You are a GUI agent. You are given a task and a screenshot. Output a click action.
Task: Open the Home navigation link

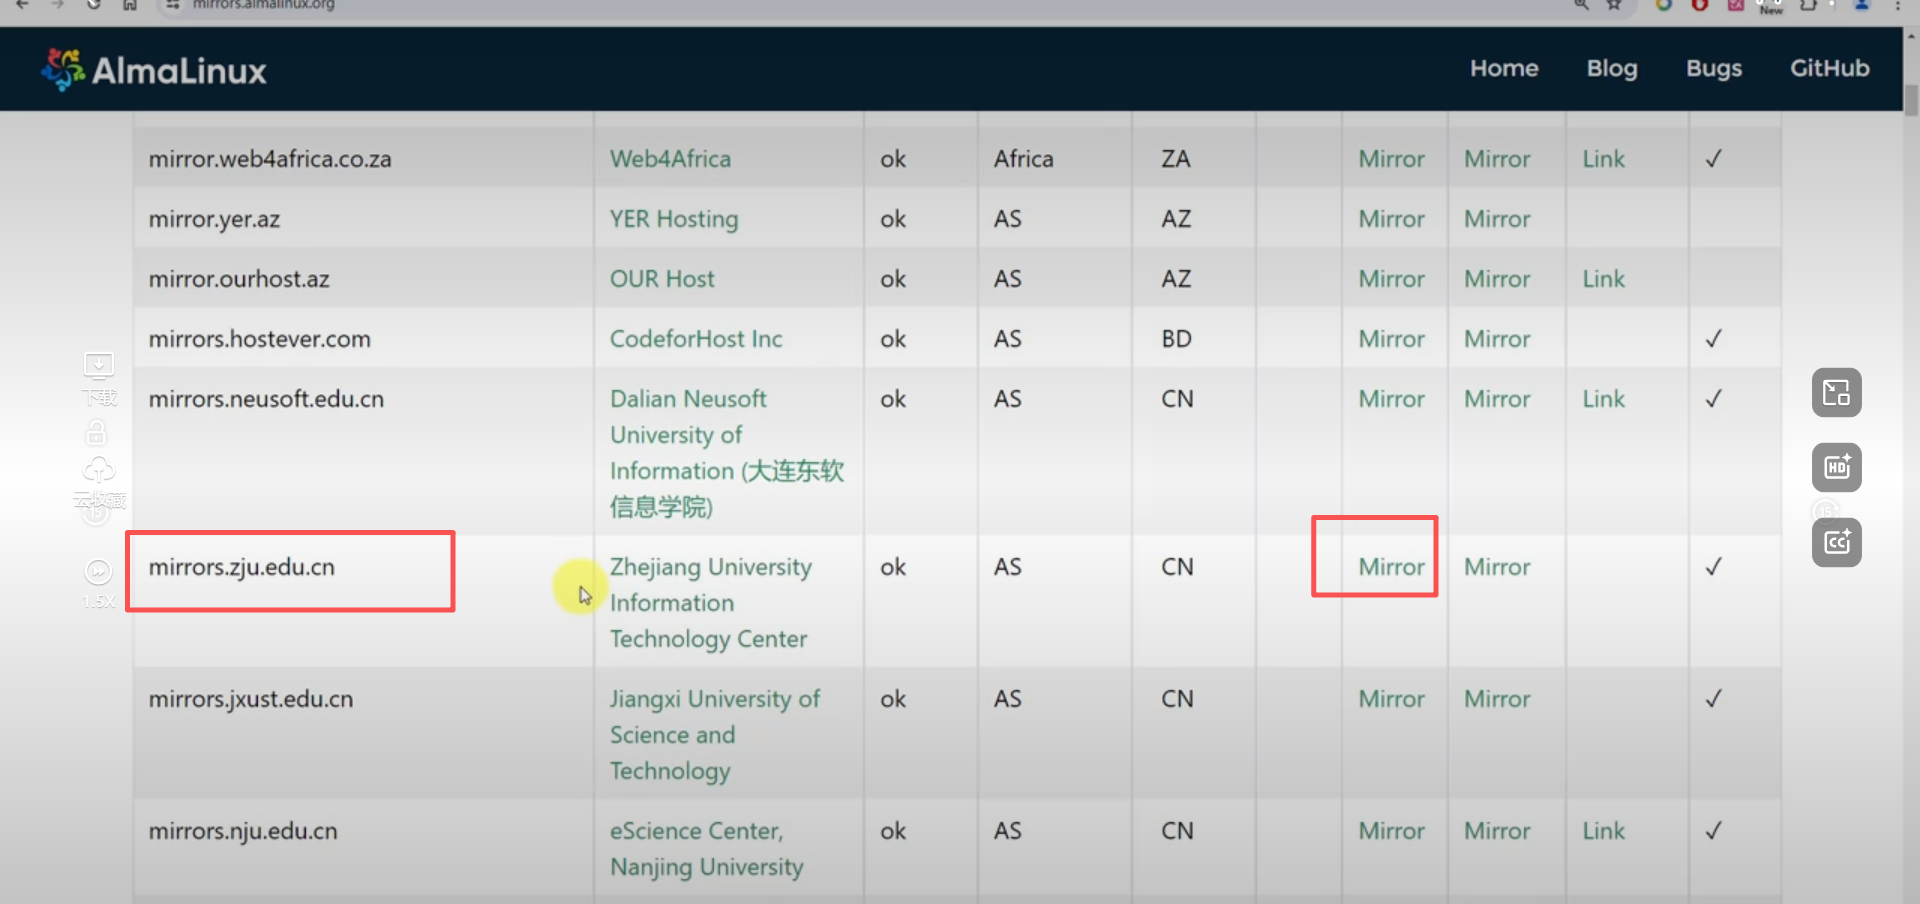pyautogui.click(x=1504, y=68)
